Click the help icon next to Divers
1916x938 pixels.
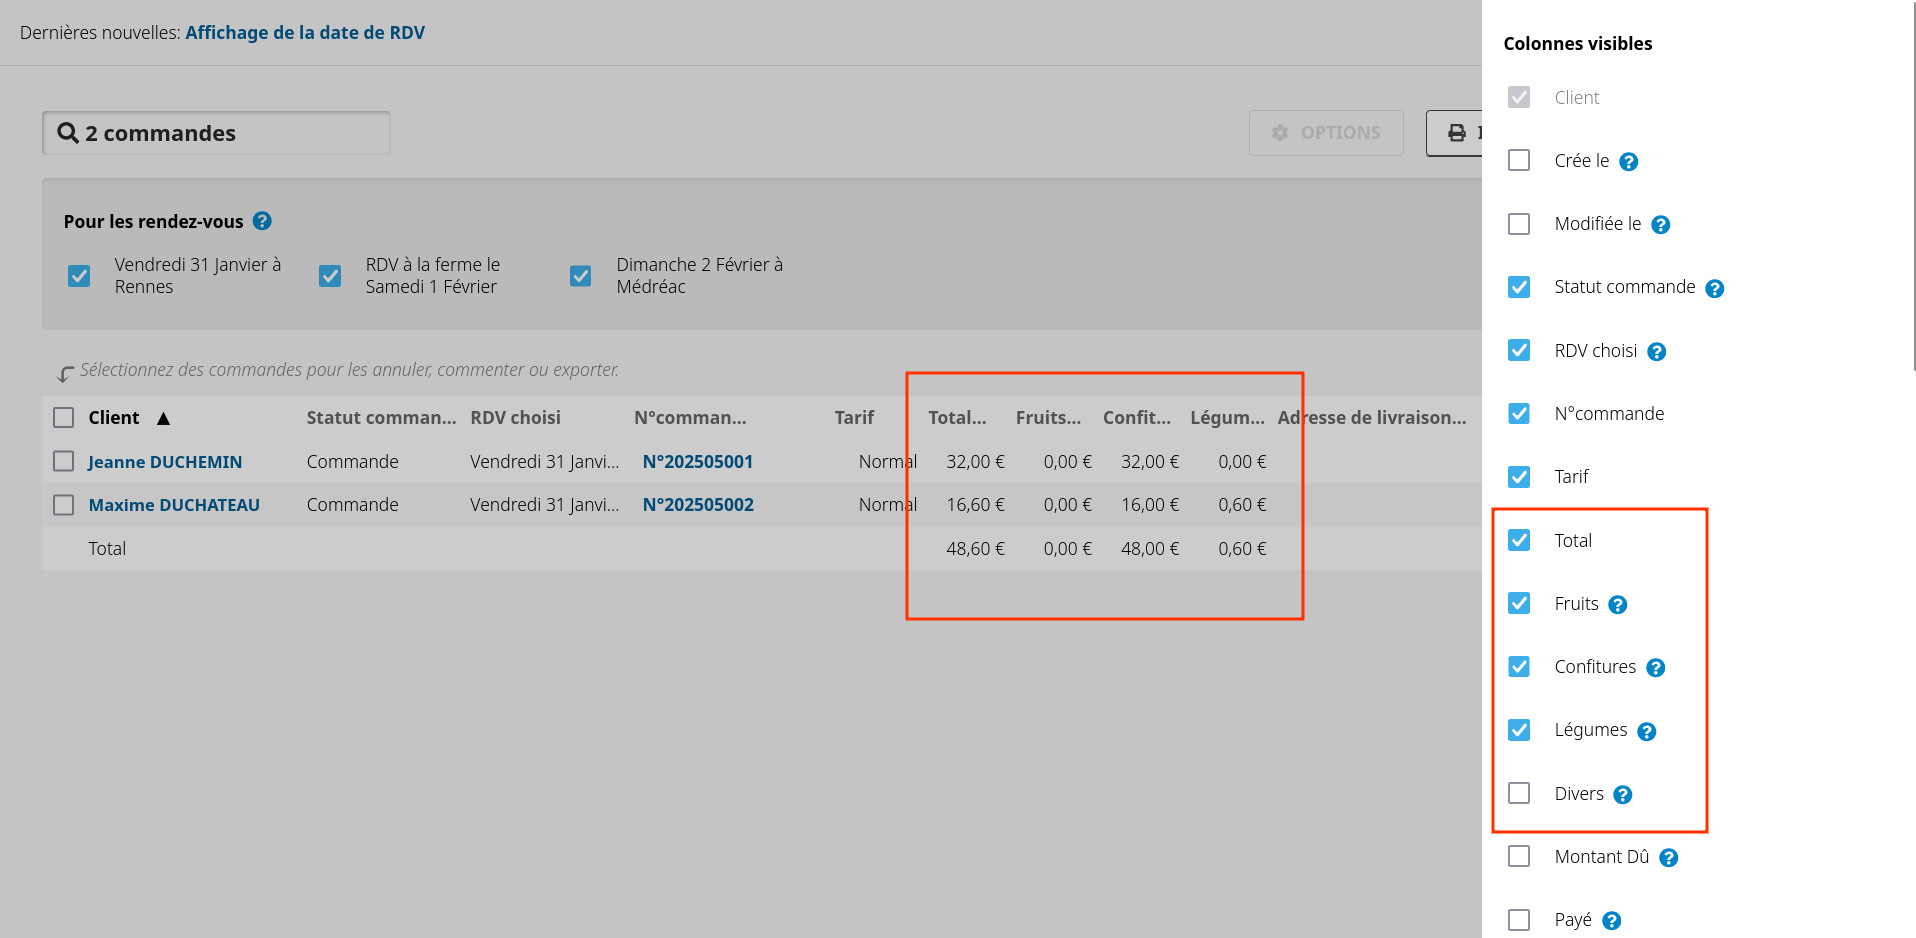click(x=1622, y=795)
